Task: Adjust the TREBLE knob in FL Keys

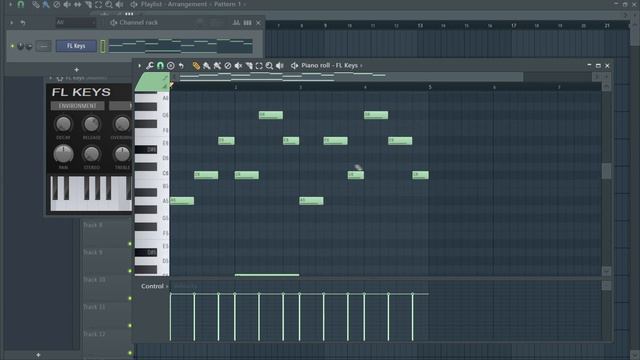Action: point(122,154)
